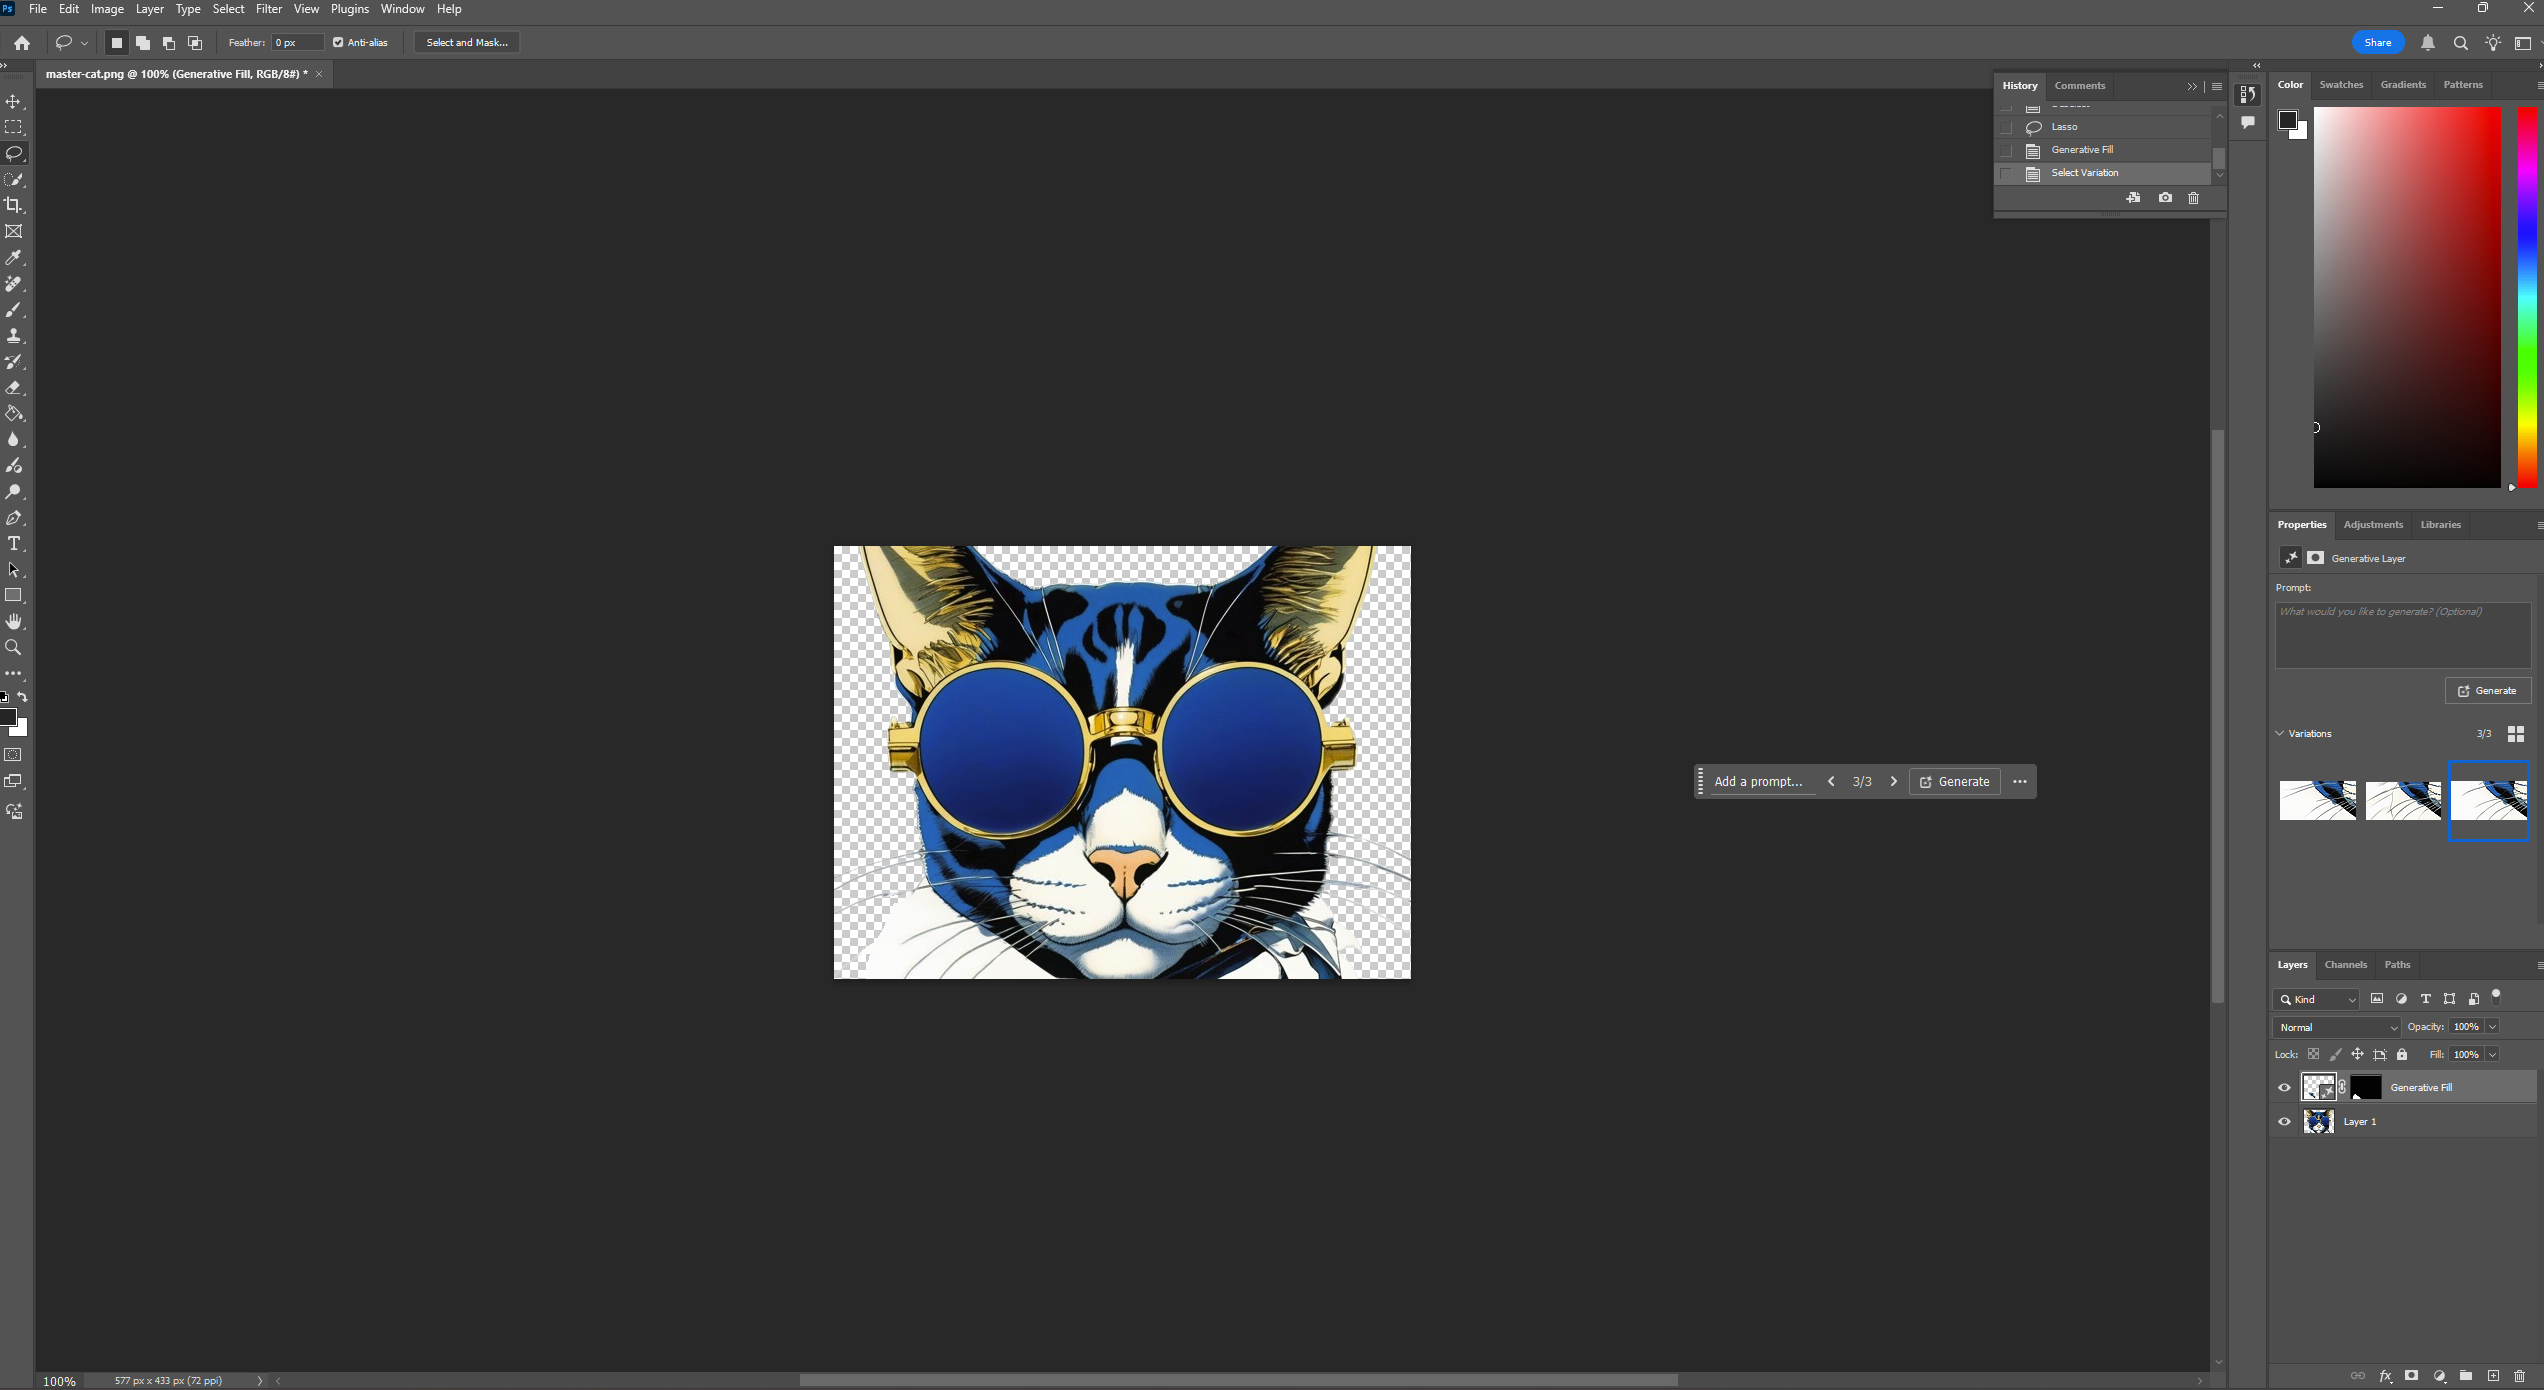The width and height of the screenshot is (2544, 1390).
Task: Hide Layer 1 visibility eye
Action: point(2284,1122)
